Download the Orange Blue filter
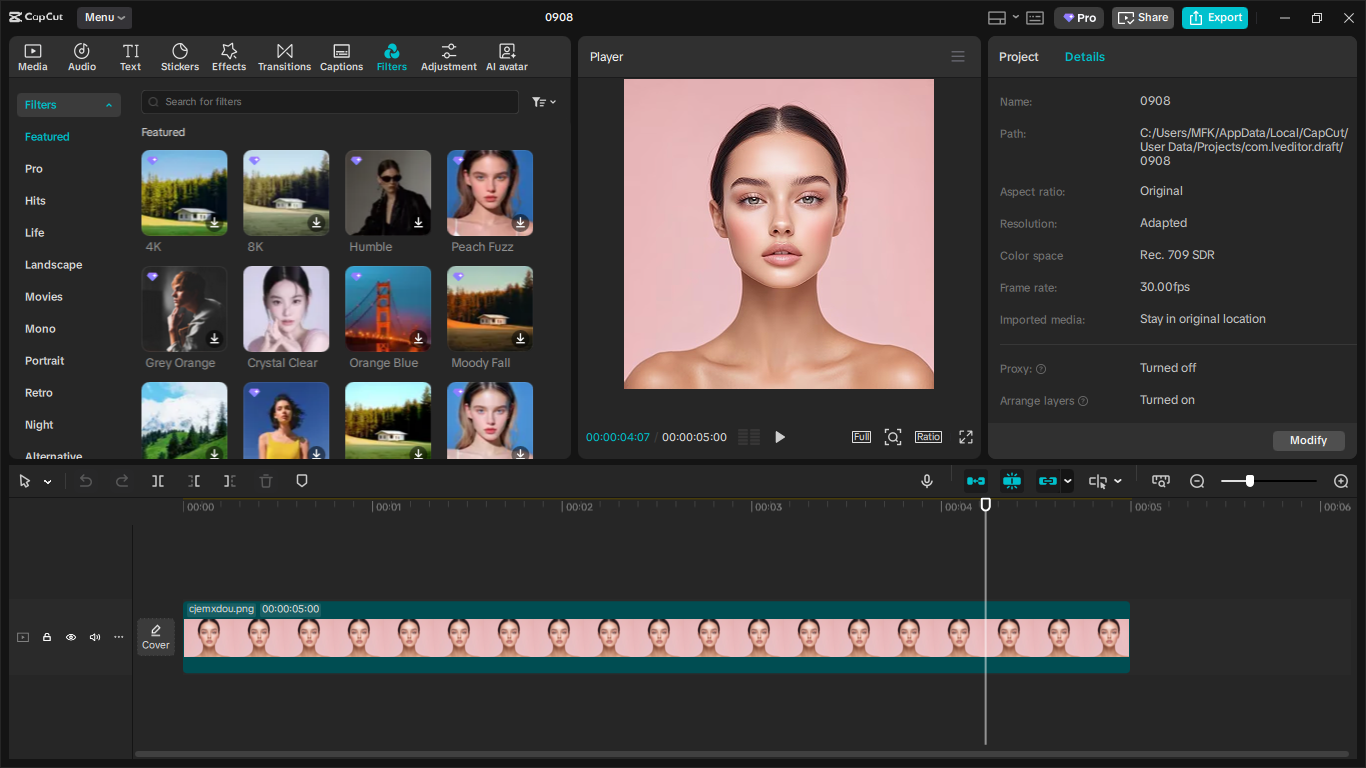 tap(418, 339)
